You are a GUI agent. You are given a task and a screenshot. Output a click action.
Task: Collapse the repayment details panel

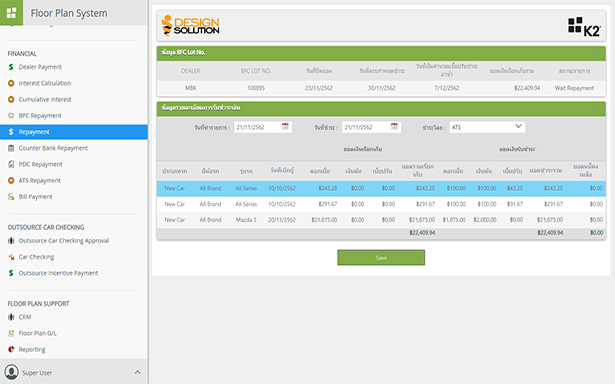tap(595, 109)
